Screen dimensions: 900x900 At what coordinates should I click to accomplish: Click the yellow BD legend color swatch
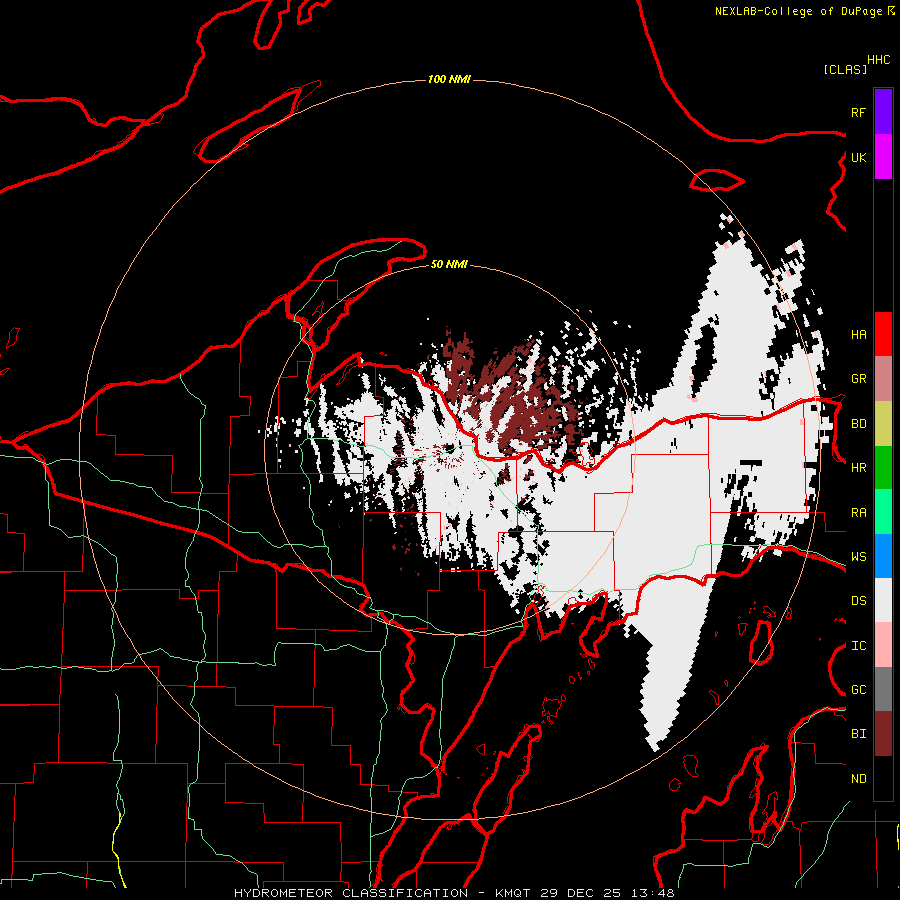point(883,423)
